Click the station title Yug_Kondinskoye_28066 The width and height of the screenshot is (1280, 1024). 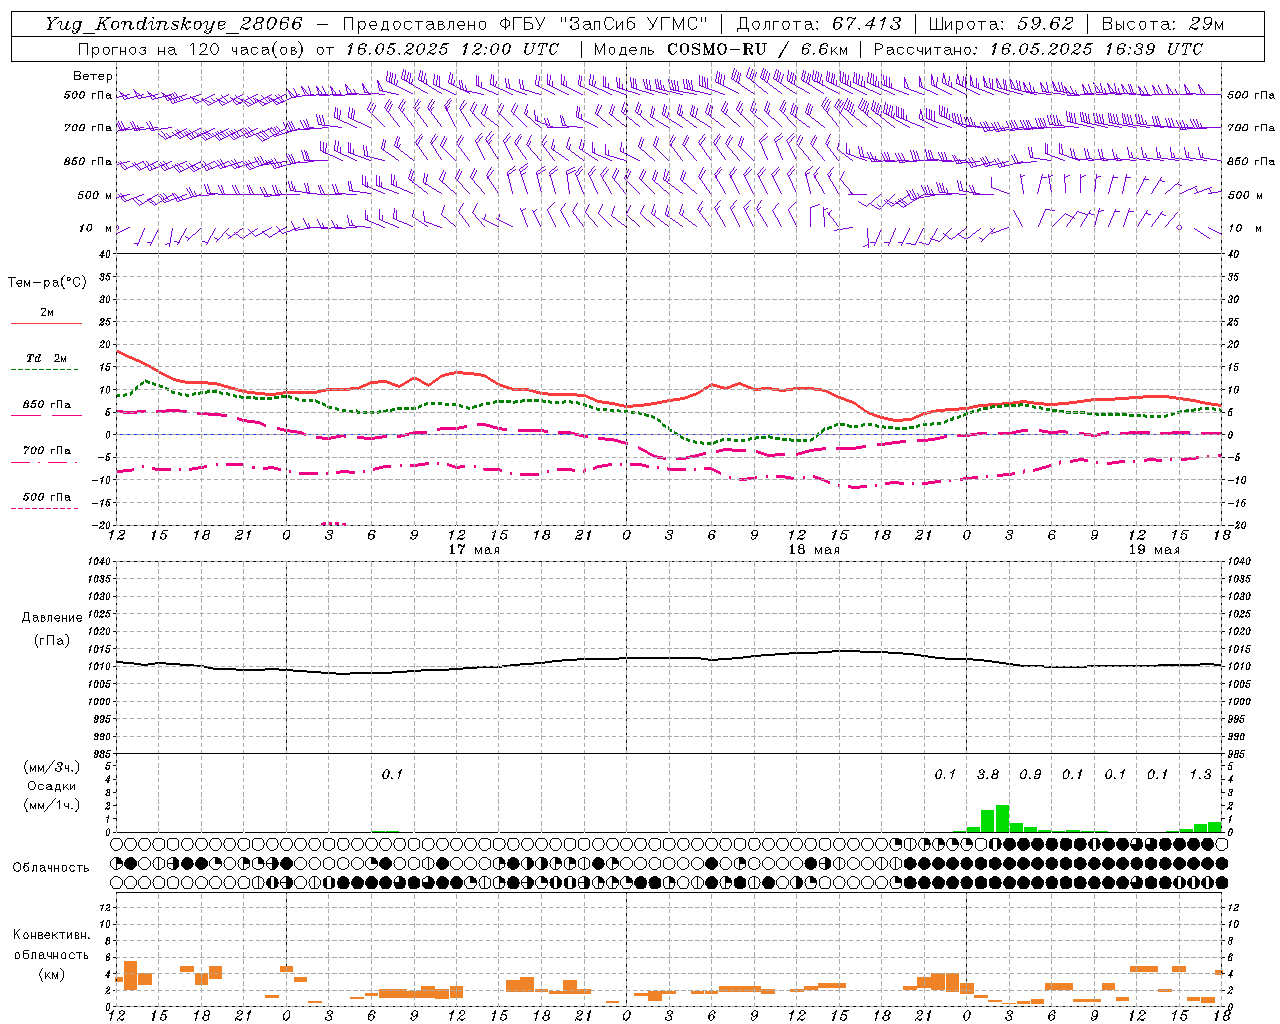(173, 24)
